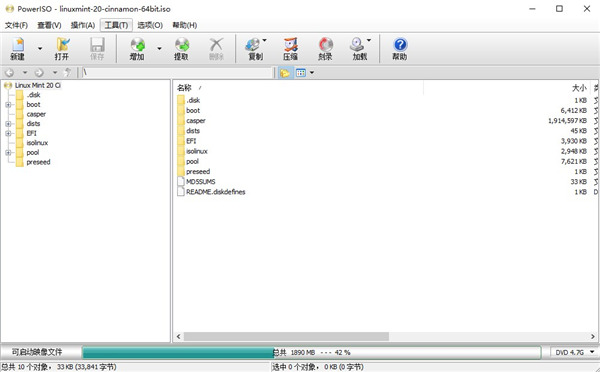Click the Mount (加载) toolbar icon
This screenshot has height=372, width=600.
coord(357,45)
